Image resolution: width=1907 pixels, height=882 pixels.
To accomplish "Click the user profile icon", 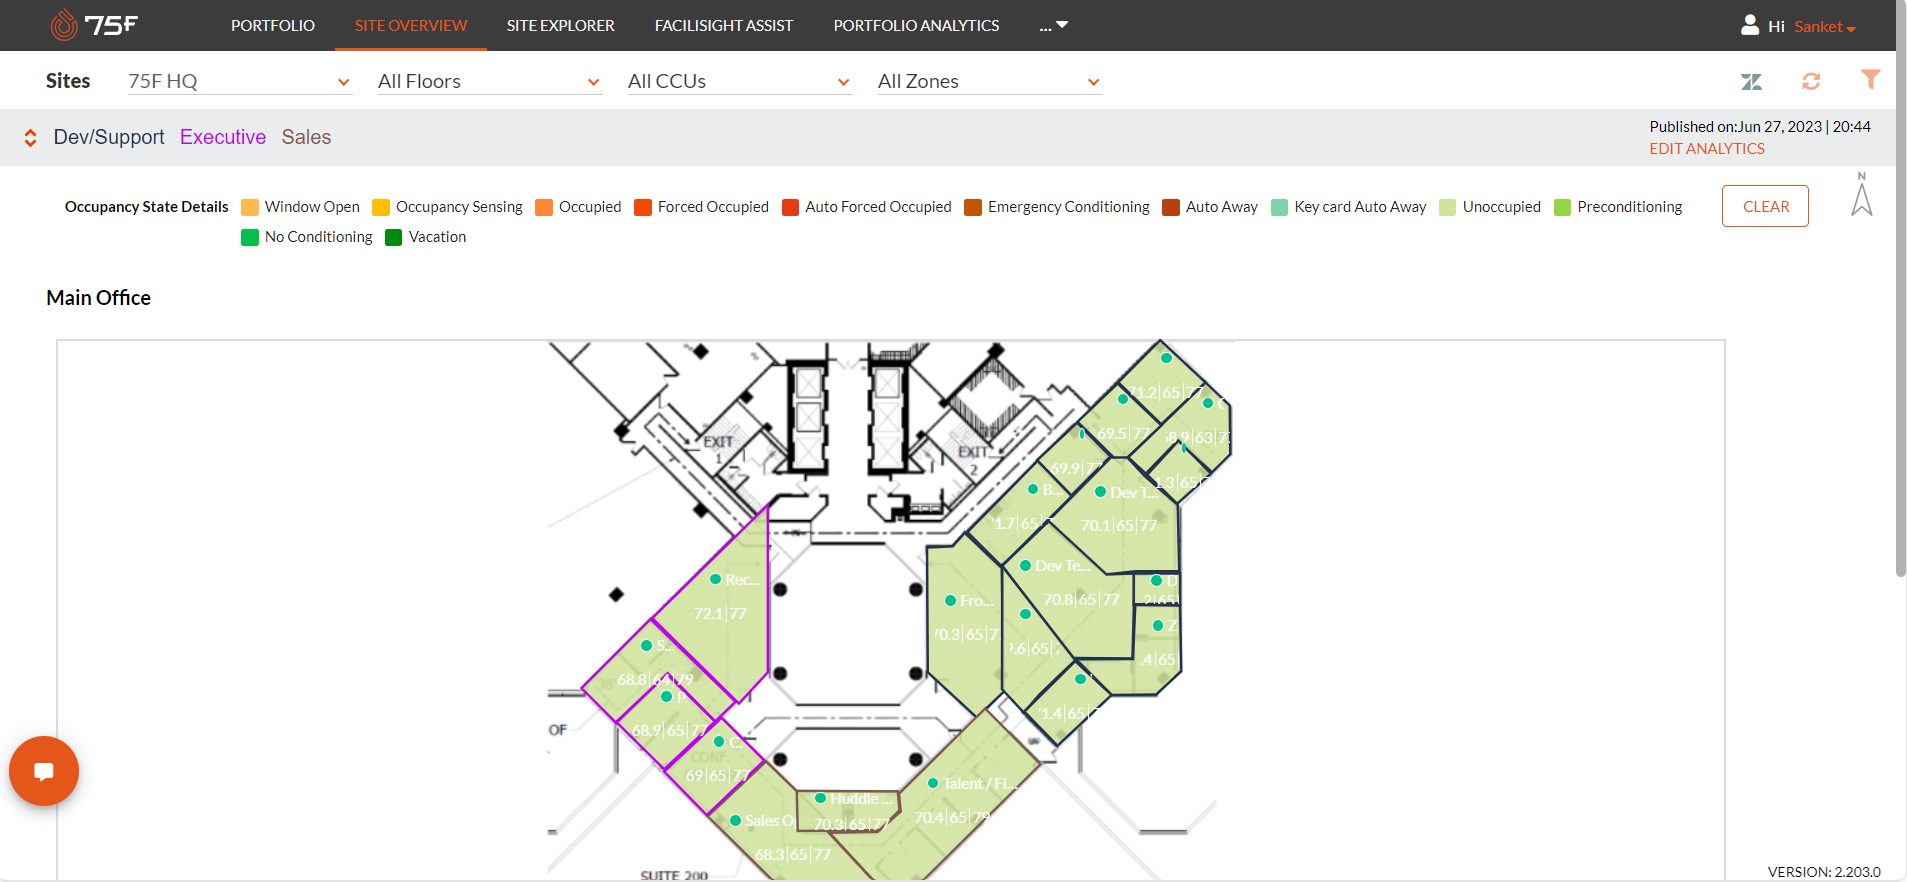I will tap(1750, 25).
